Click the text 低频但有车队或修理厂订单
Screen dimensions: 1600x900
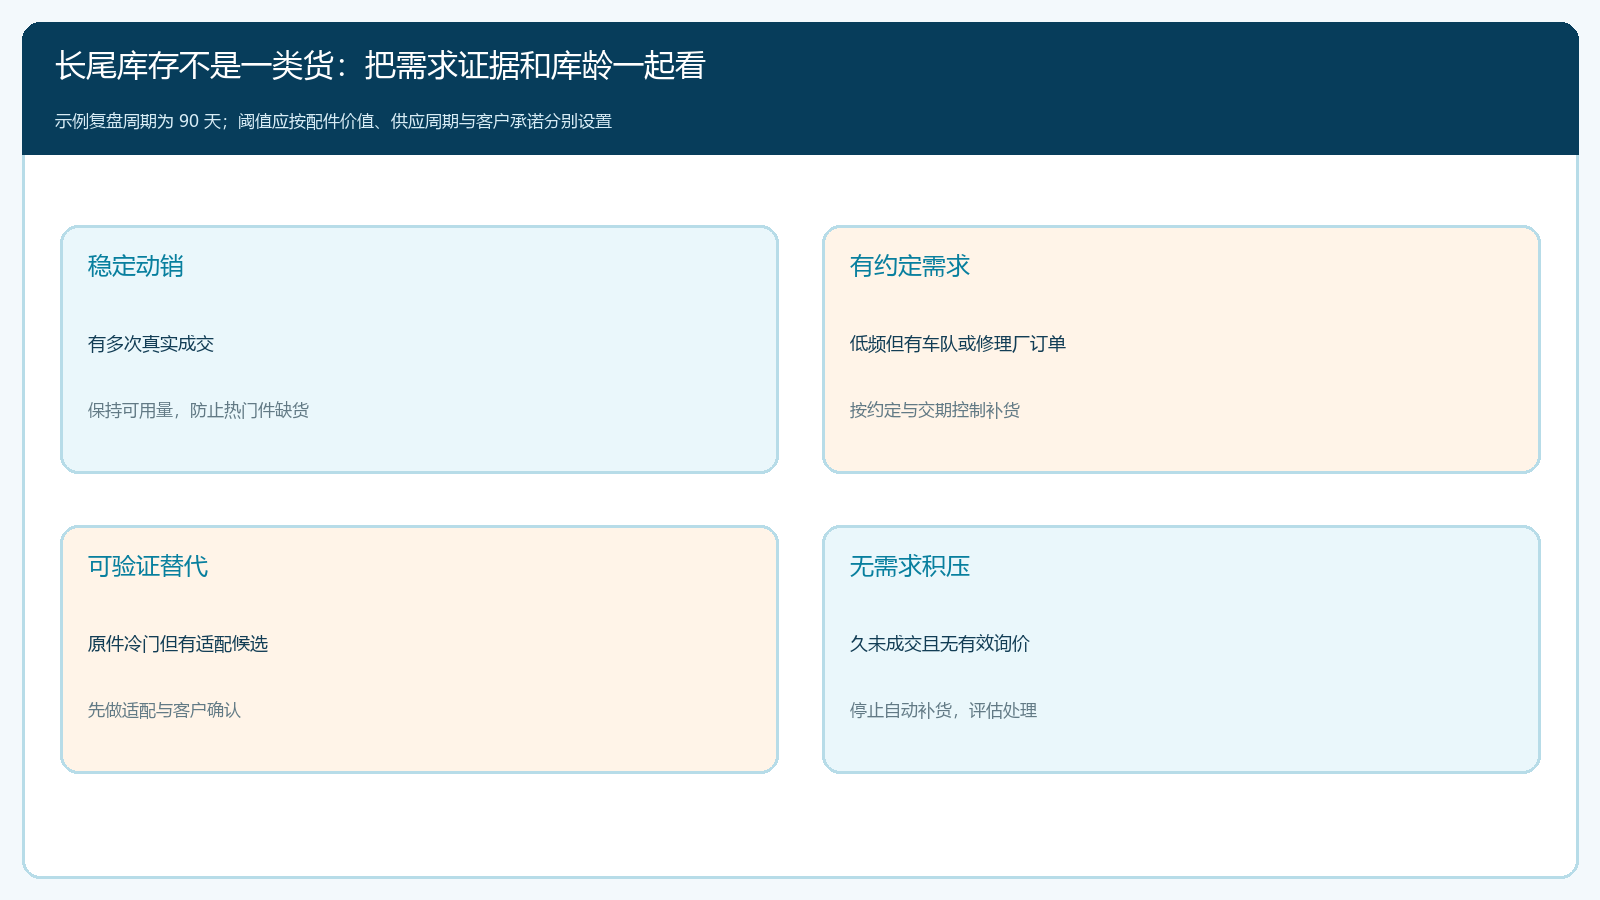pyautogui.click(x=958, y=344)
